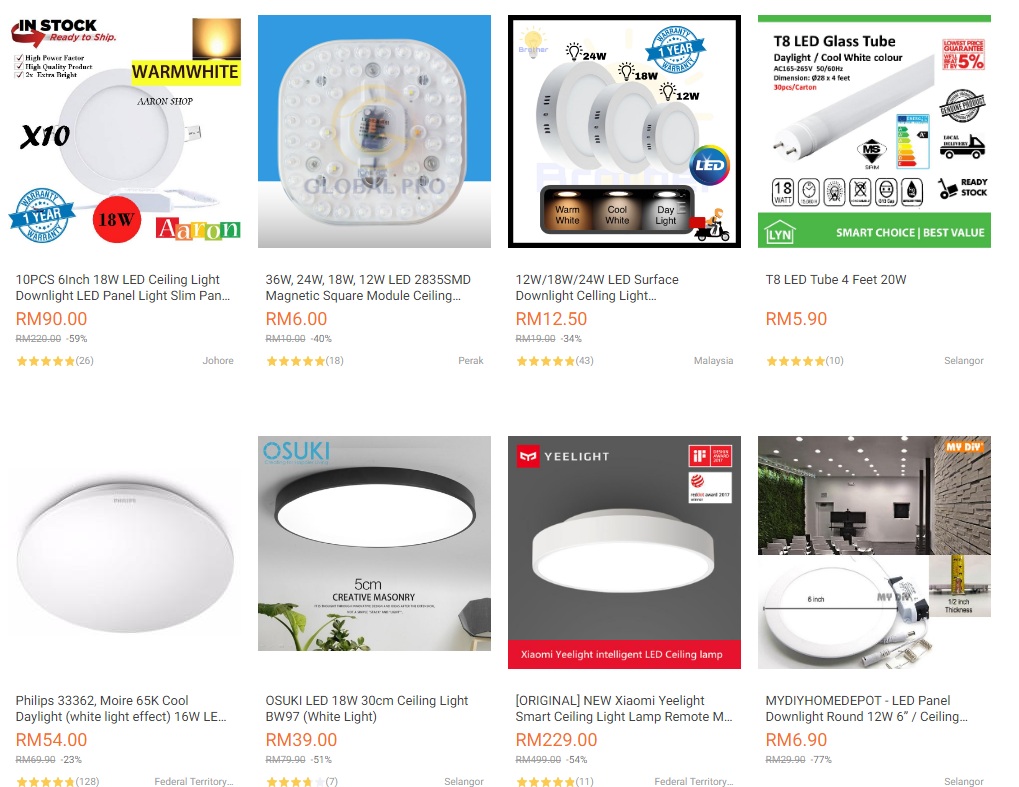Click the 10PCS 6Inch 18W LED title
This screenshot has height=787, width=1019.
[123, 287]
